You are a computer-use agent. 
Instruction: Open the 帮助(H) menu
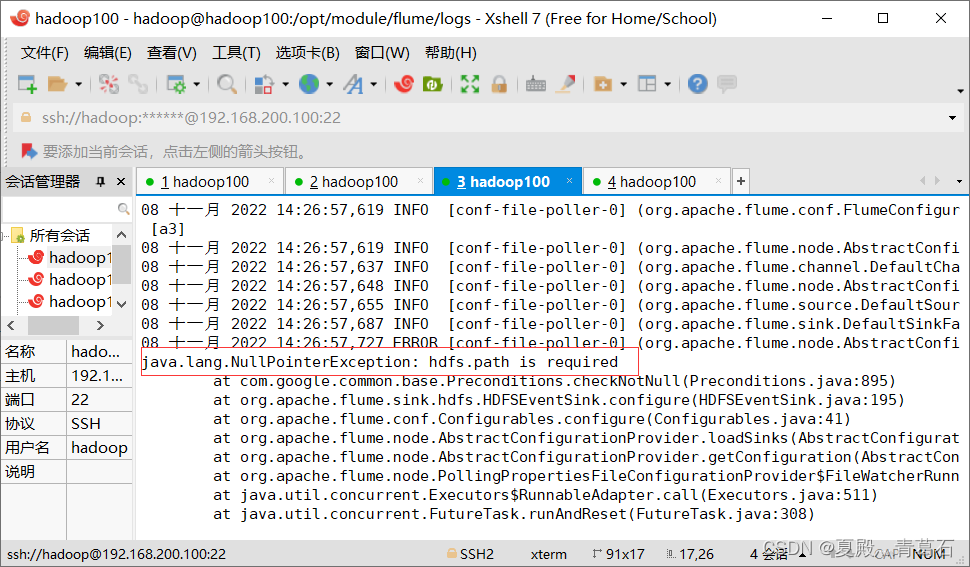[x=450, y=53]
